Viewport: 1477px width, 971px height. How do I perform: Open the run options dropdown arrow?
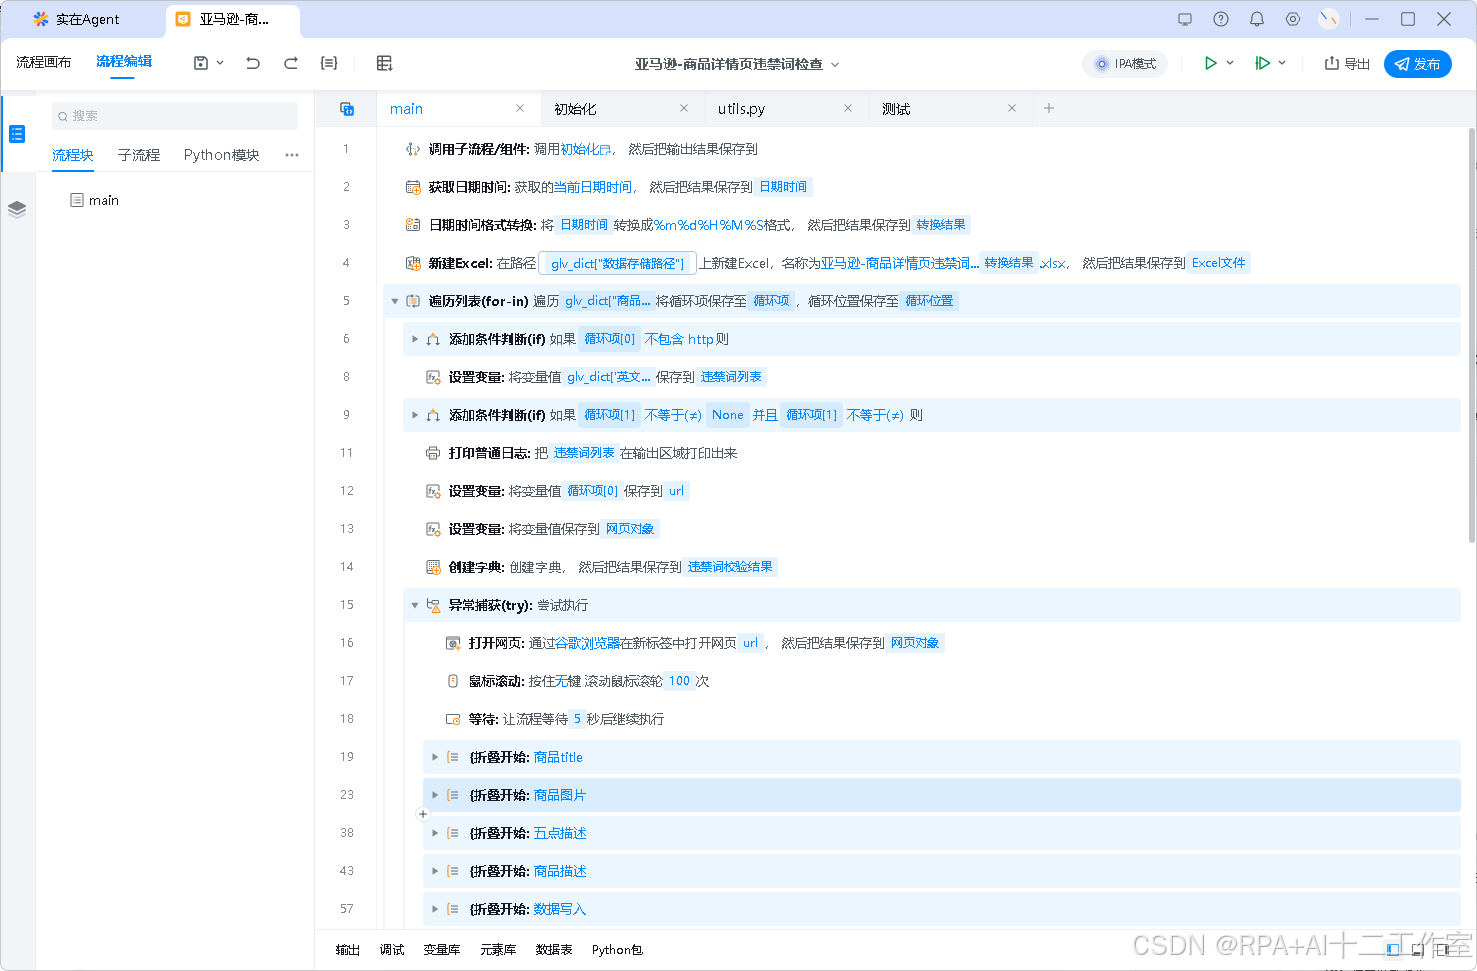(x=1230, y=63)
